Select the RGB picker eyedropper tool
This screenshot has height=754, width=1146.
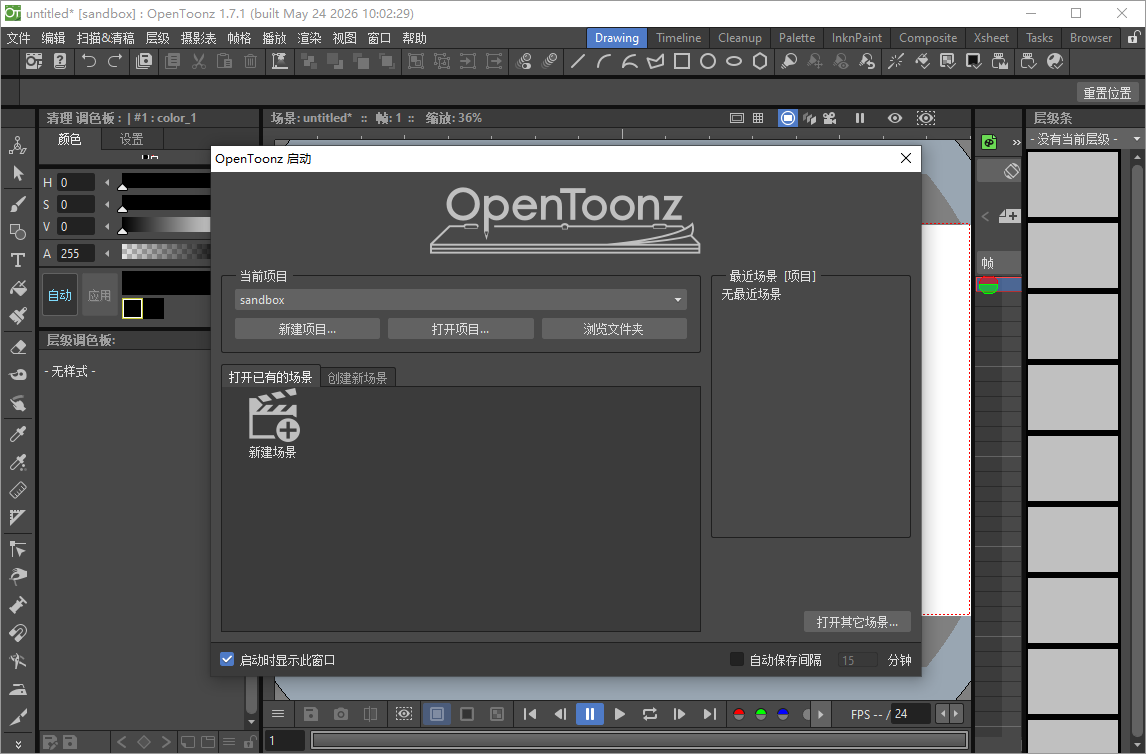[x=18, y=462]
